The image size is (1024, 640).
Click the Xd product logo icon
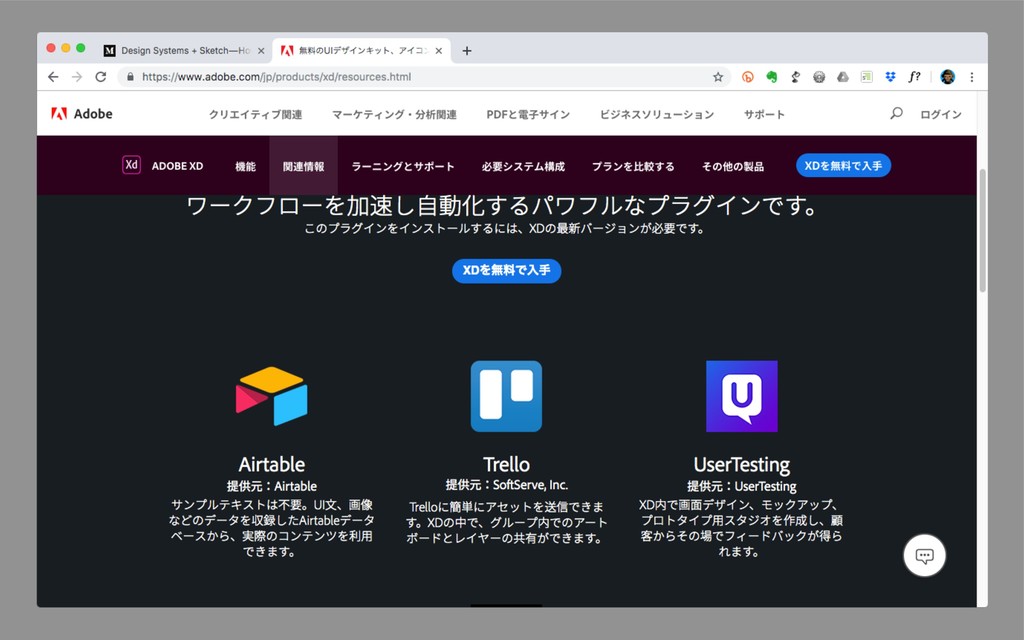tap(131, 165)
